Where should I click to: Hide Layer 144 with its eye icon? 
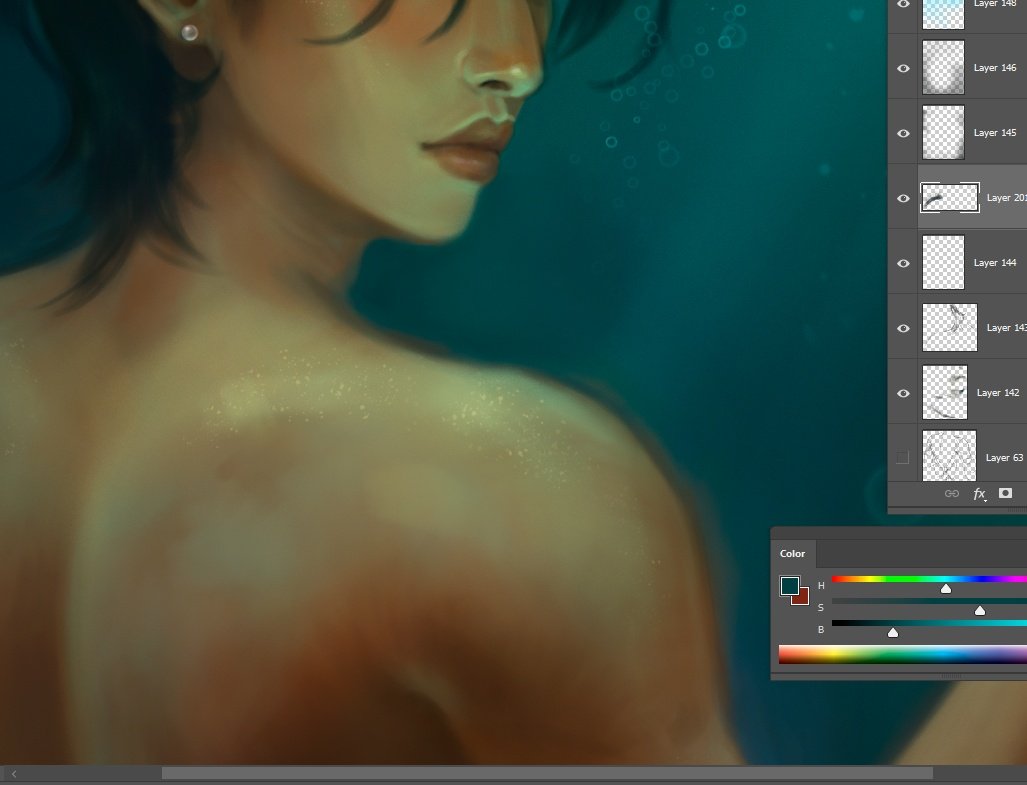pos(903,263)
